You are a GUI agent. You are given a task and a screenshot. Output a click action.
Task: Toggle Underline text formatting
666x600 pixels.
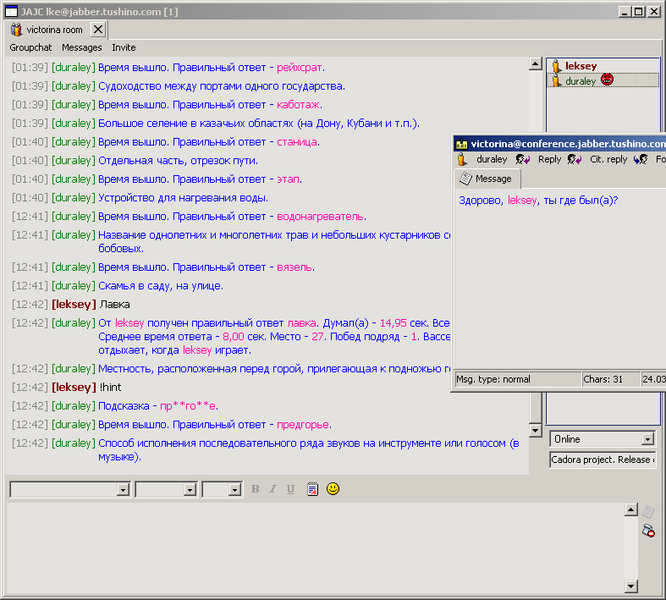tap(290, 489)
